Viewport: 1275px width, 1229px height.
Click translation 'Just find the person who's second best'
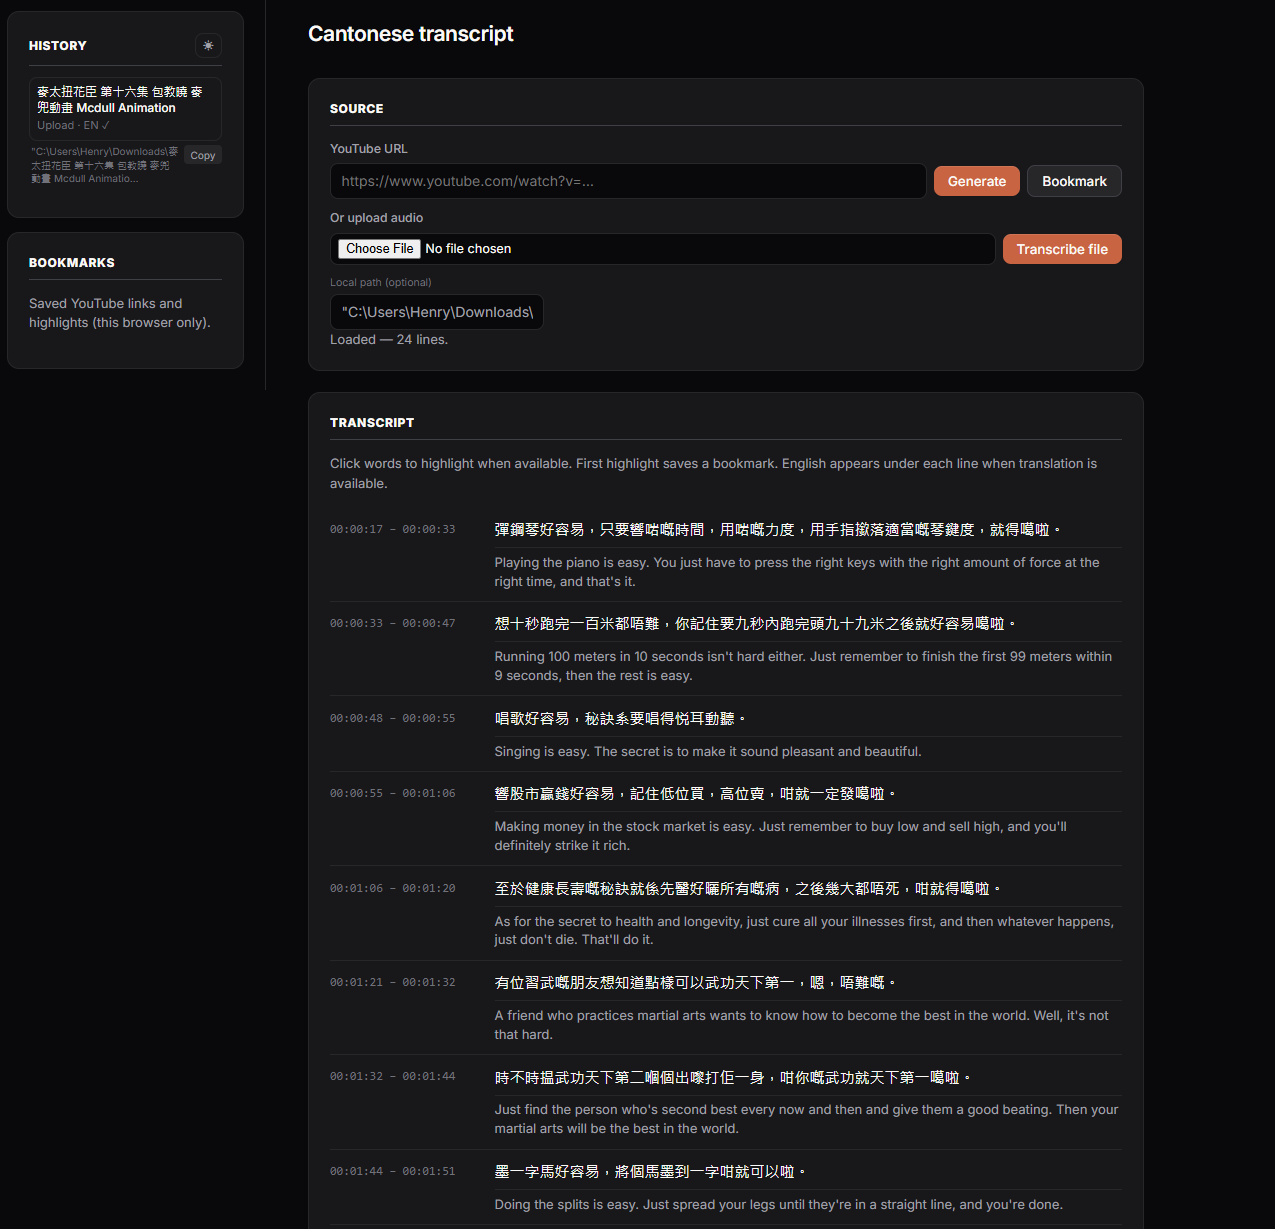click(x=806, y=1119)
